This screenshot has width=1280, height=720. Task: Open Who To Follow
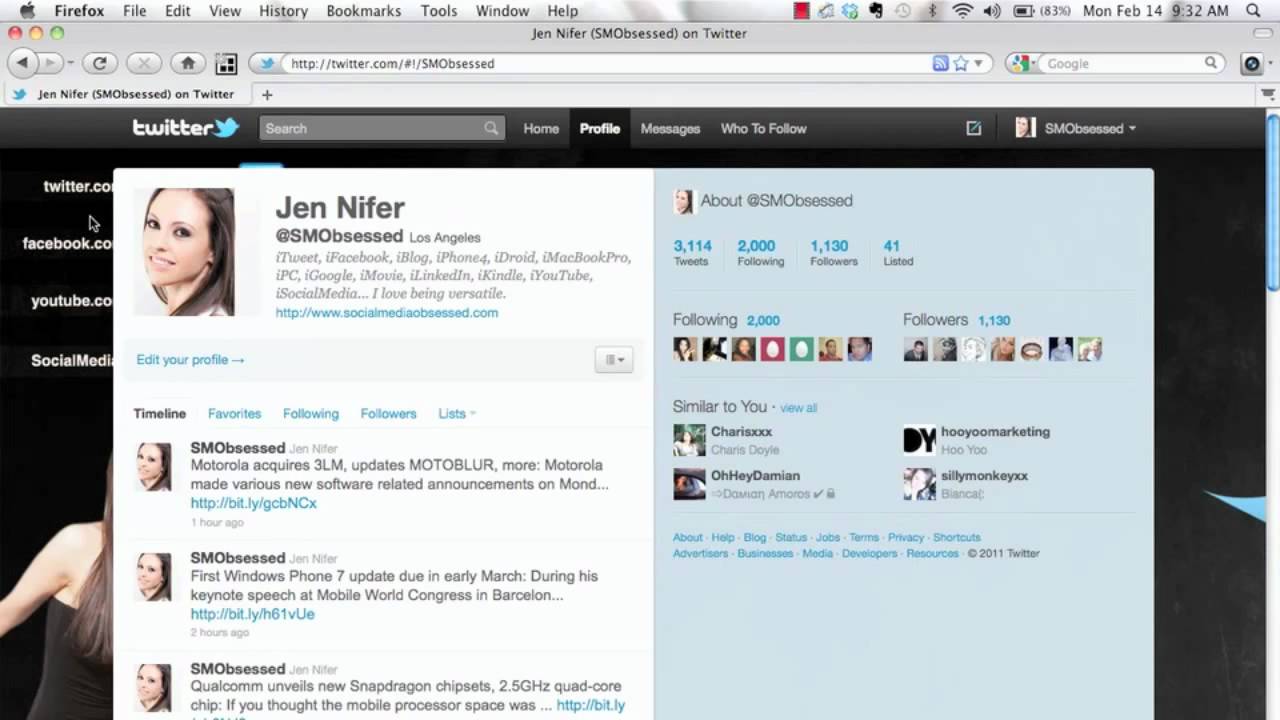763,128
